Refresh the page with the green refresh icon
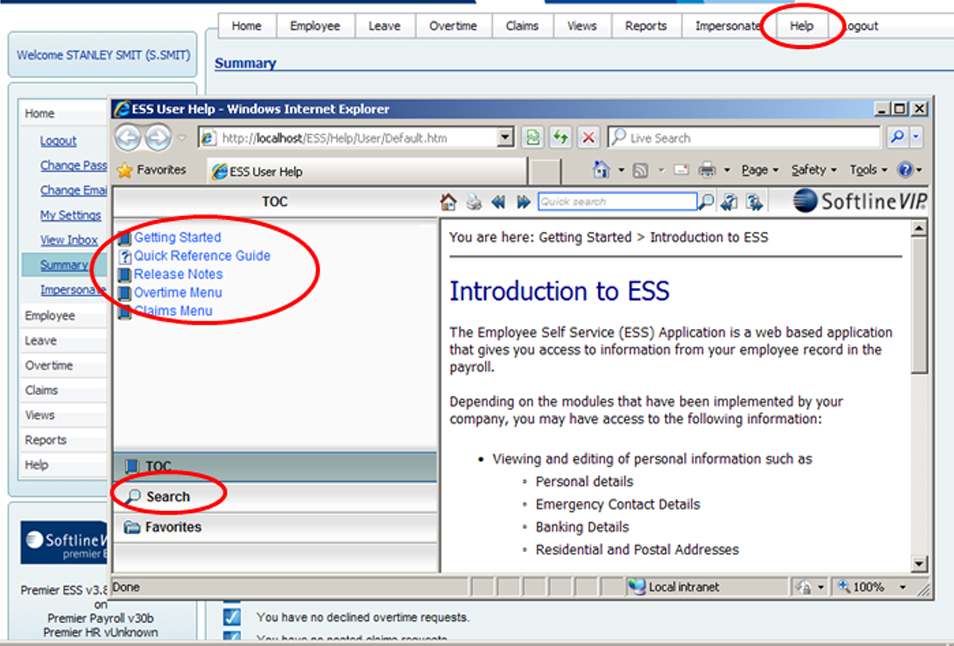This screenshot has height=646, width=954. tap(560, 137)
